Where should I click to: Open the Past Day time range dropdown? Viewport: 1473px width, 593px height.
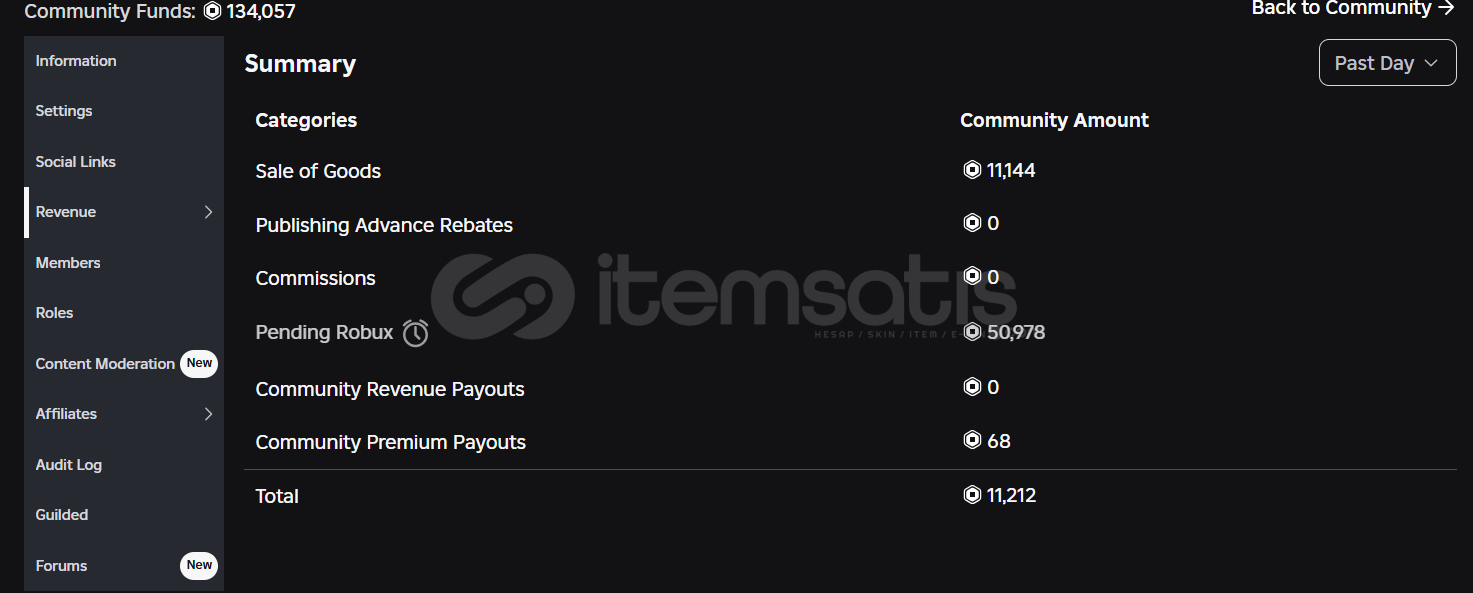1387,63
